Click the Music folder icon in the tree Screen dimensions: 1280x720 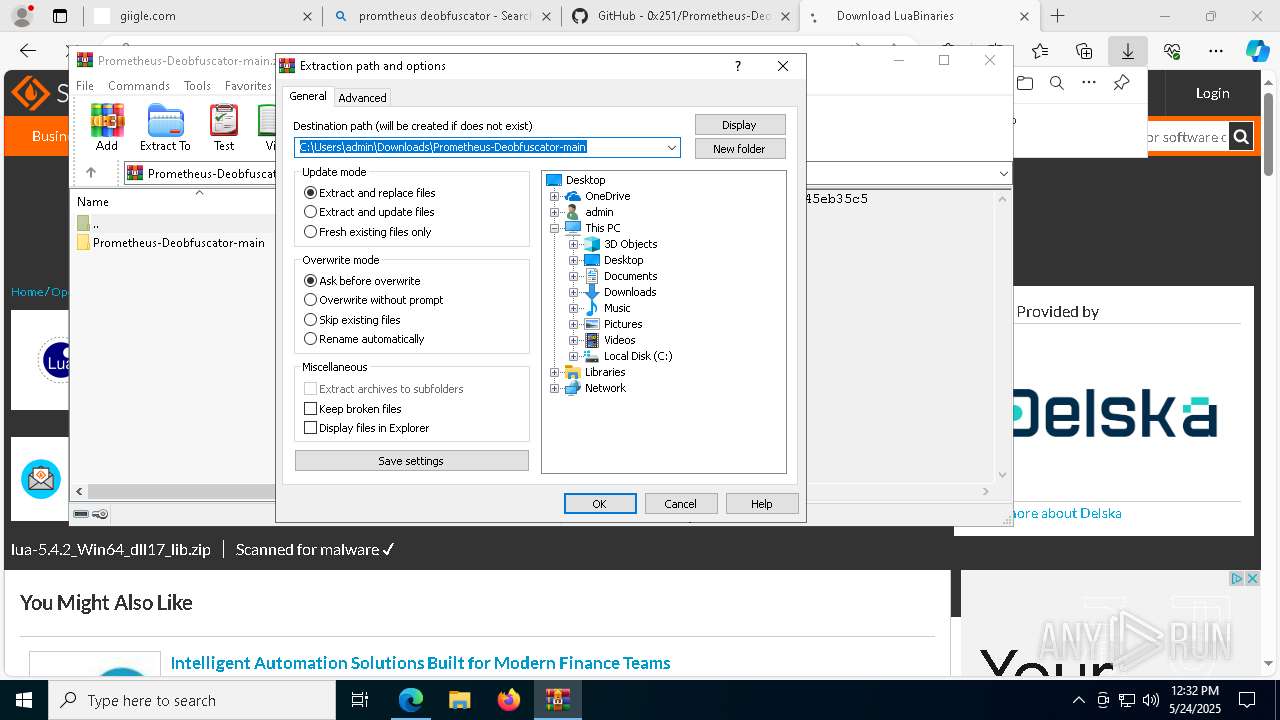tap(592, 308)
